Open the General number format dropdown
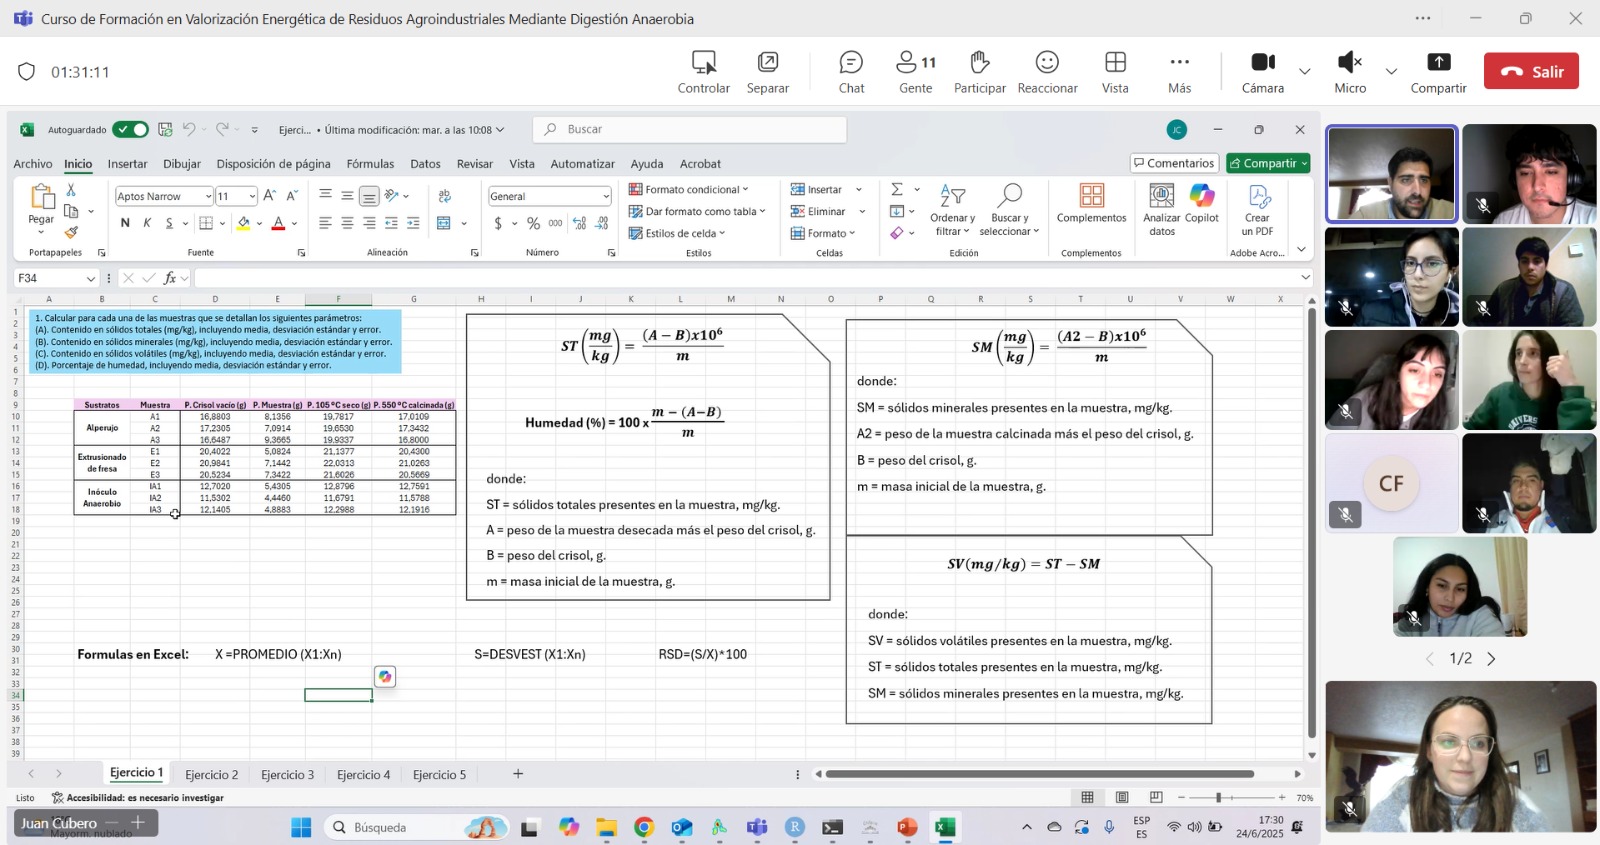This screenshot has width=1600, height=845. [605, 197]
